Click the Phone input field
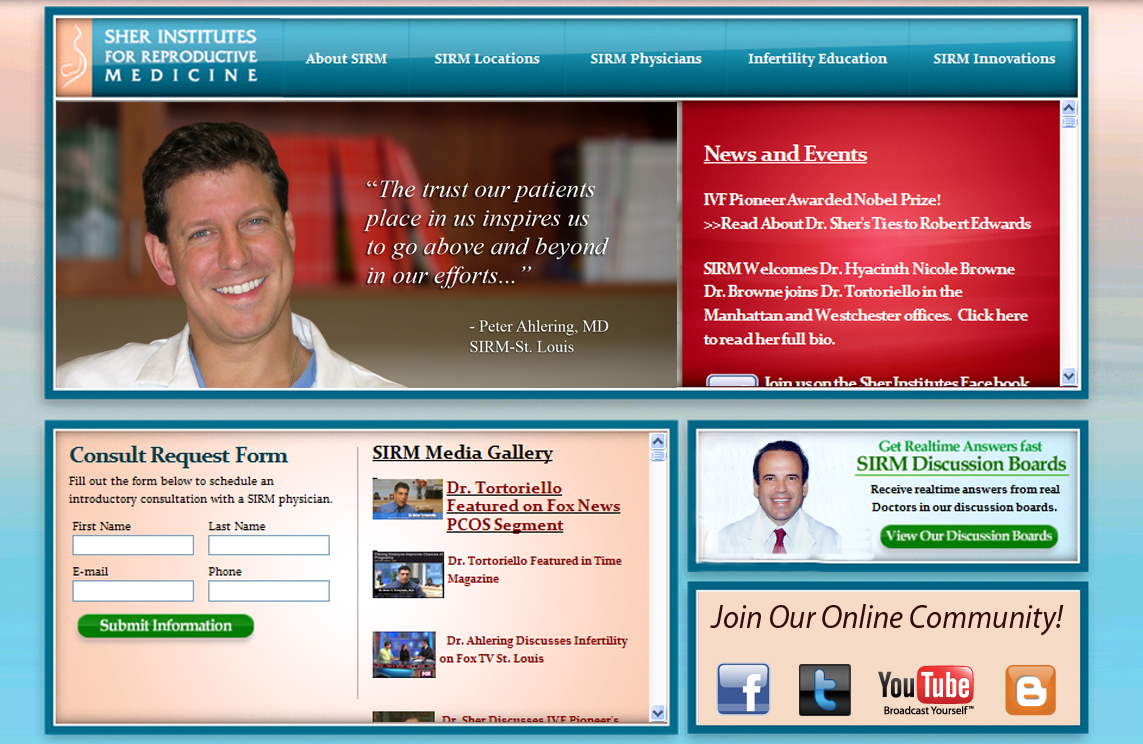Screen dimensions: 1143x744 click(269, 590)
